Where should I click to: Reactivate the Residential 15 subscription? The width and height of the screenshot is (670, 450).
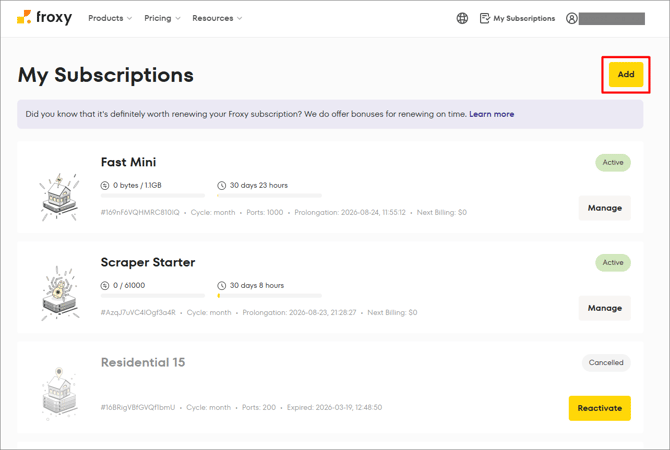click(x=599, y=408)
